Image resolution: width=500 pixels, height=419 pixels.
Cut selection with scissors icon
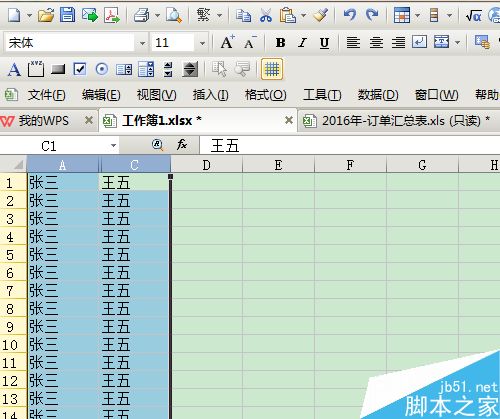click(266, 15)
